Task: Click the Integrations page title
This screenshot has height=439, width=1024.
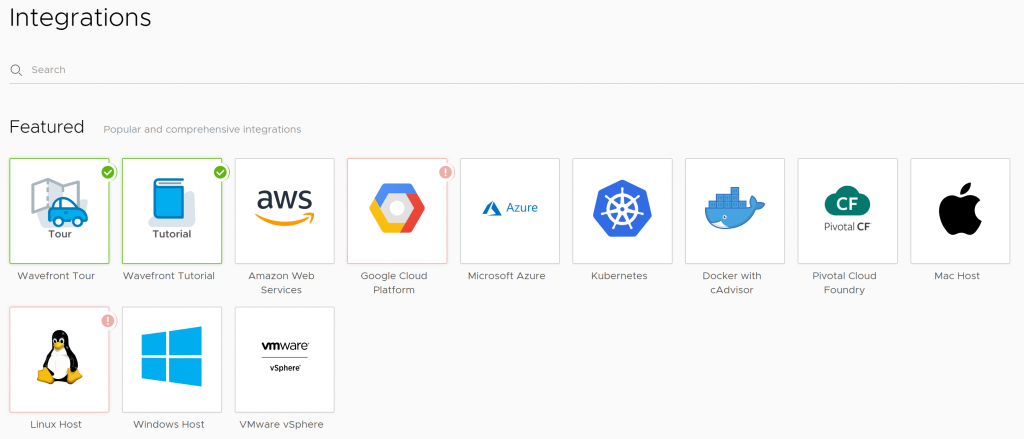Action: pos(80,18)
